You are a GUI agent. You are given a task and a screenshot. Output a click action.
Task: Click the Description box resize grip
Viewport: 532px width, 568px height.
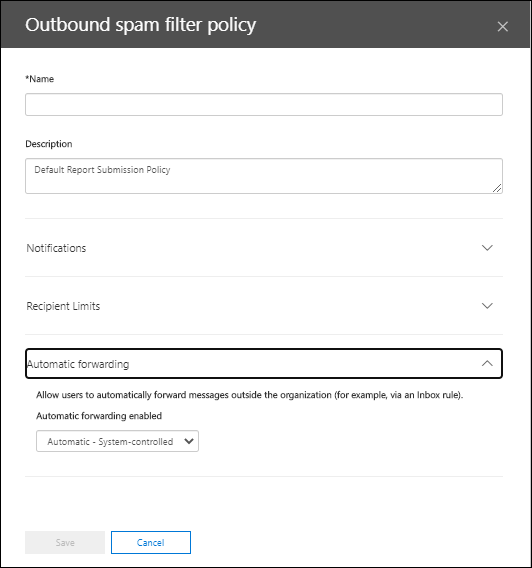(497, 188)
